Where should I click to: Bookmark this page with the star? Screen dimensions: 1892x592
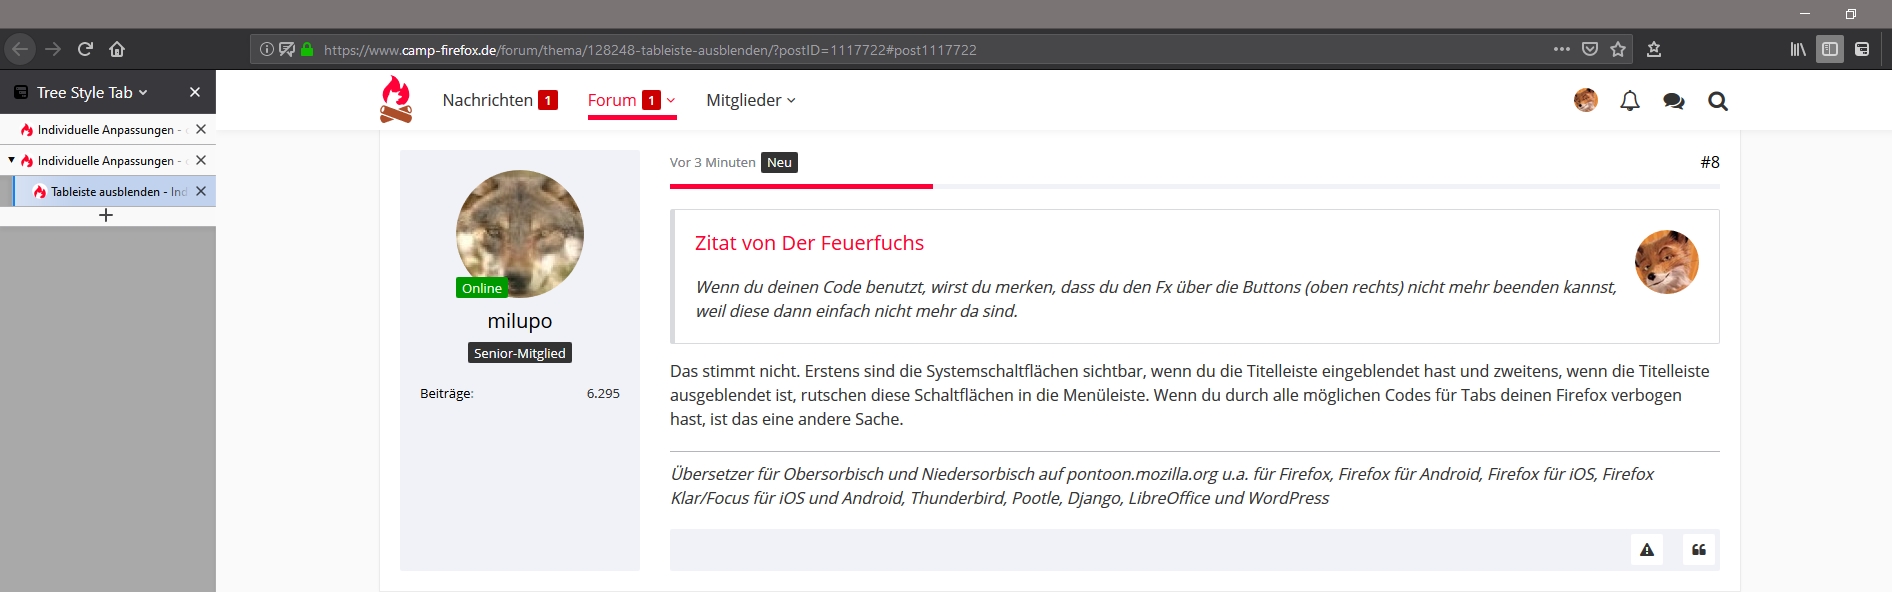point(1618,49)
